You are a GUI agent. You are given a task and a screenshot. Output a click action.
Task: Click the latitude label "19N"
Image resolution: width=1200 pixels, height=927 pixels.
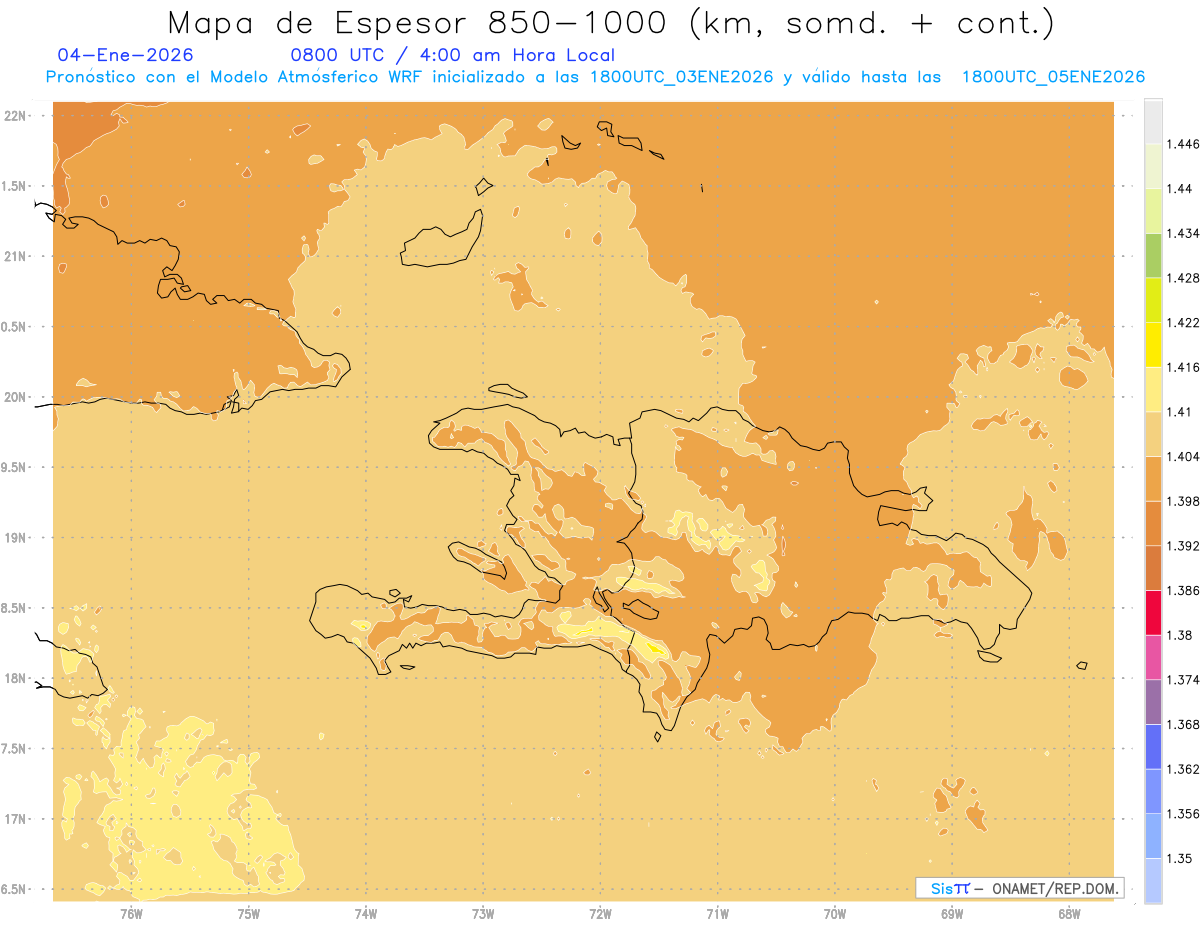16,538
